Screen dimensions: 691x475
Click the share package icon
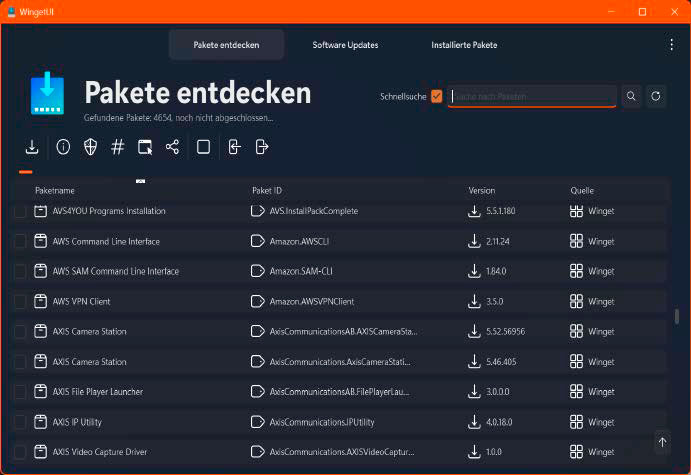172,147
